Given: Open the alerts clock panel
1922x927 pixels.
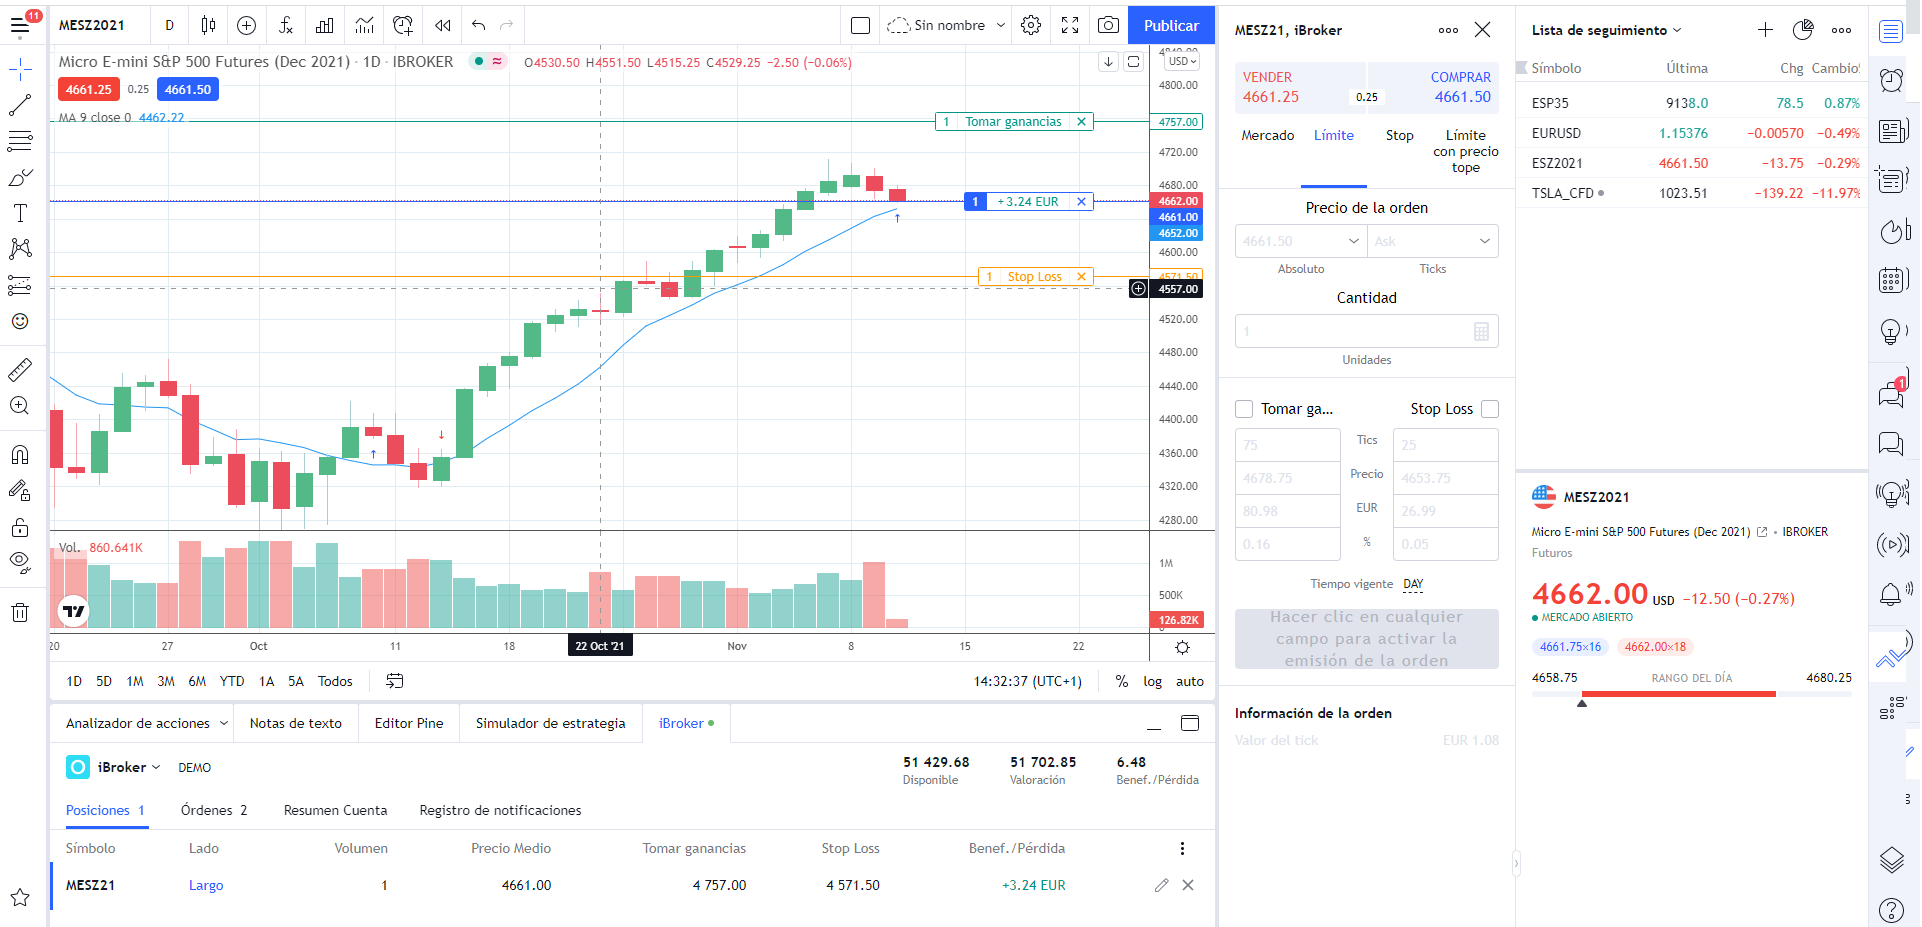Looking at the screenshot, I should coord(1891,80).
